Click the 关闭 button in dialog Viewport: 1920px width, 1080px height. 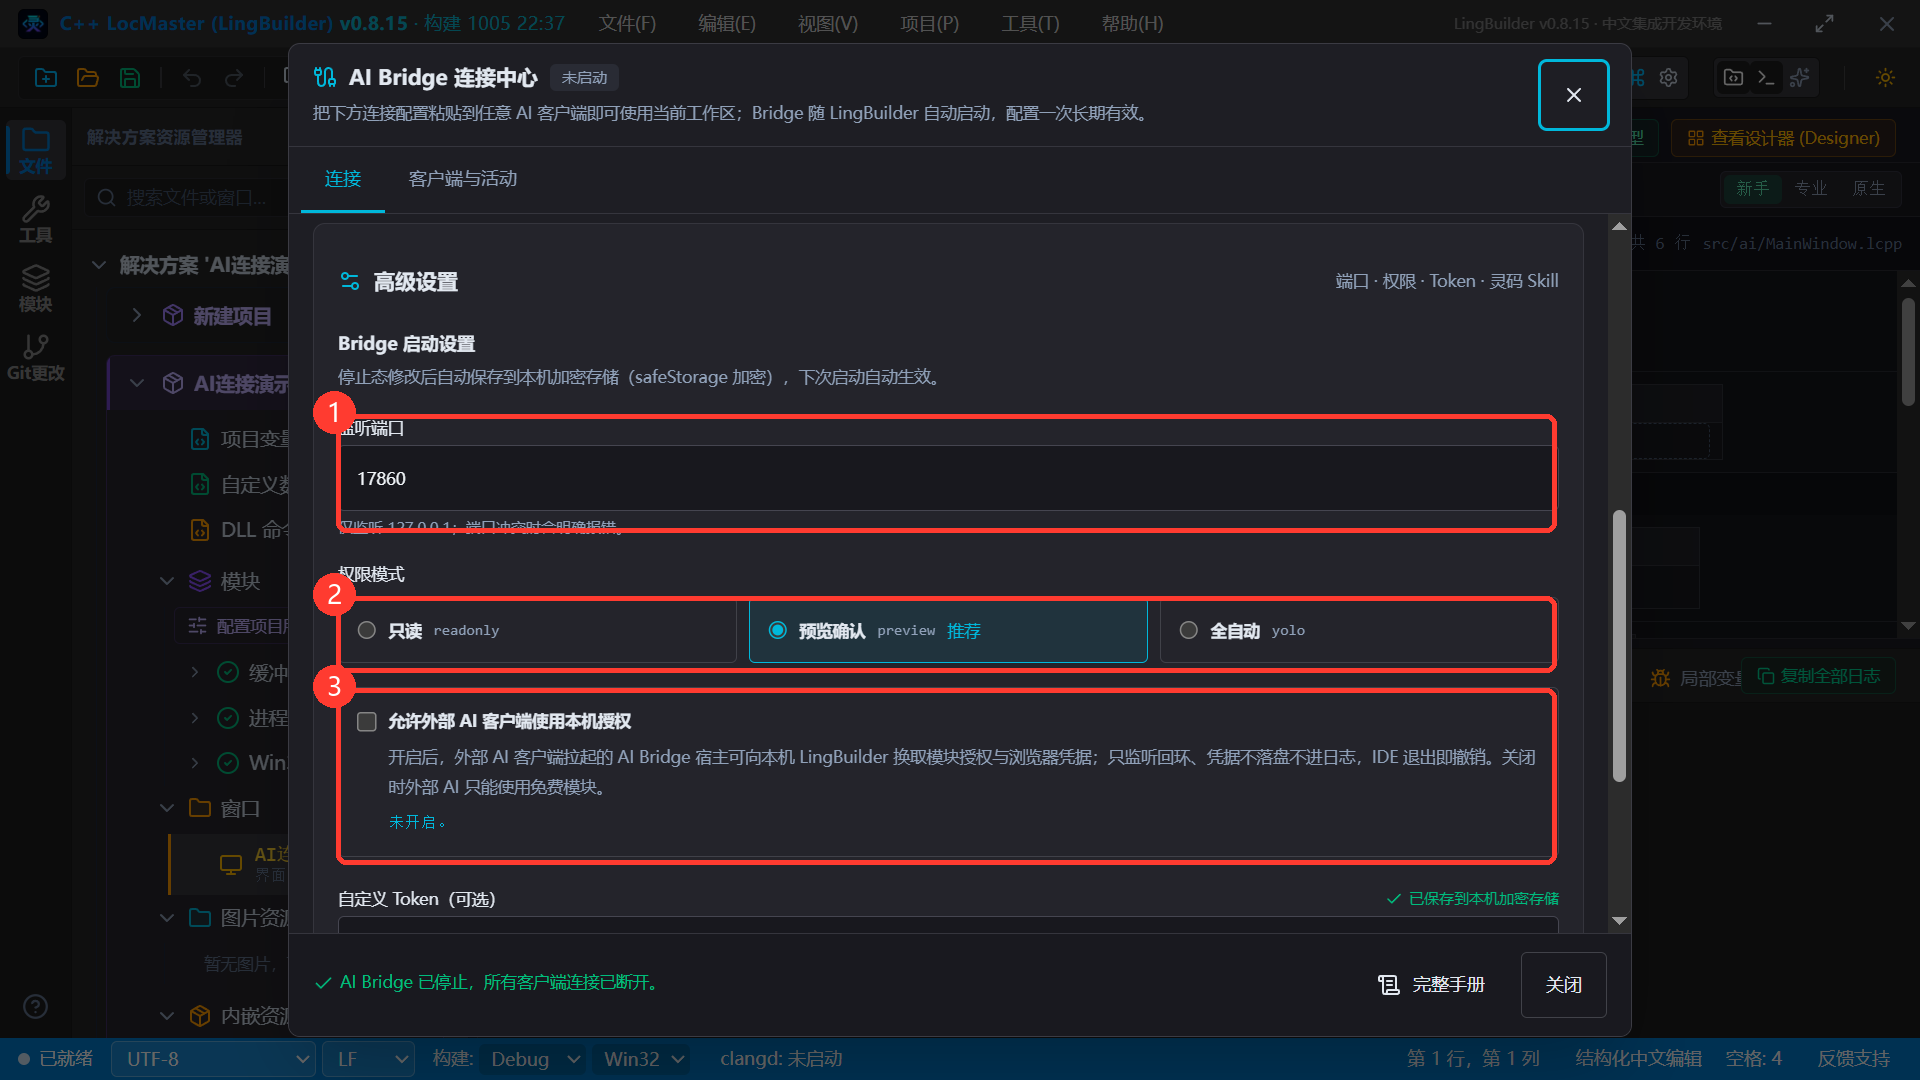(x=1563, y=985)
